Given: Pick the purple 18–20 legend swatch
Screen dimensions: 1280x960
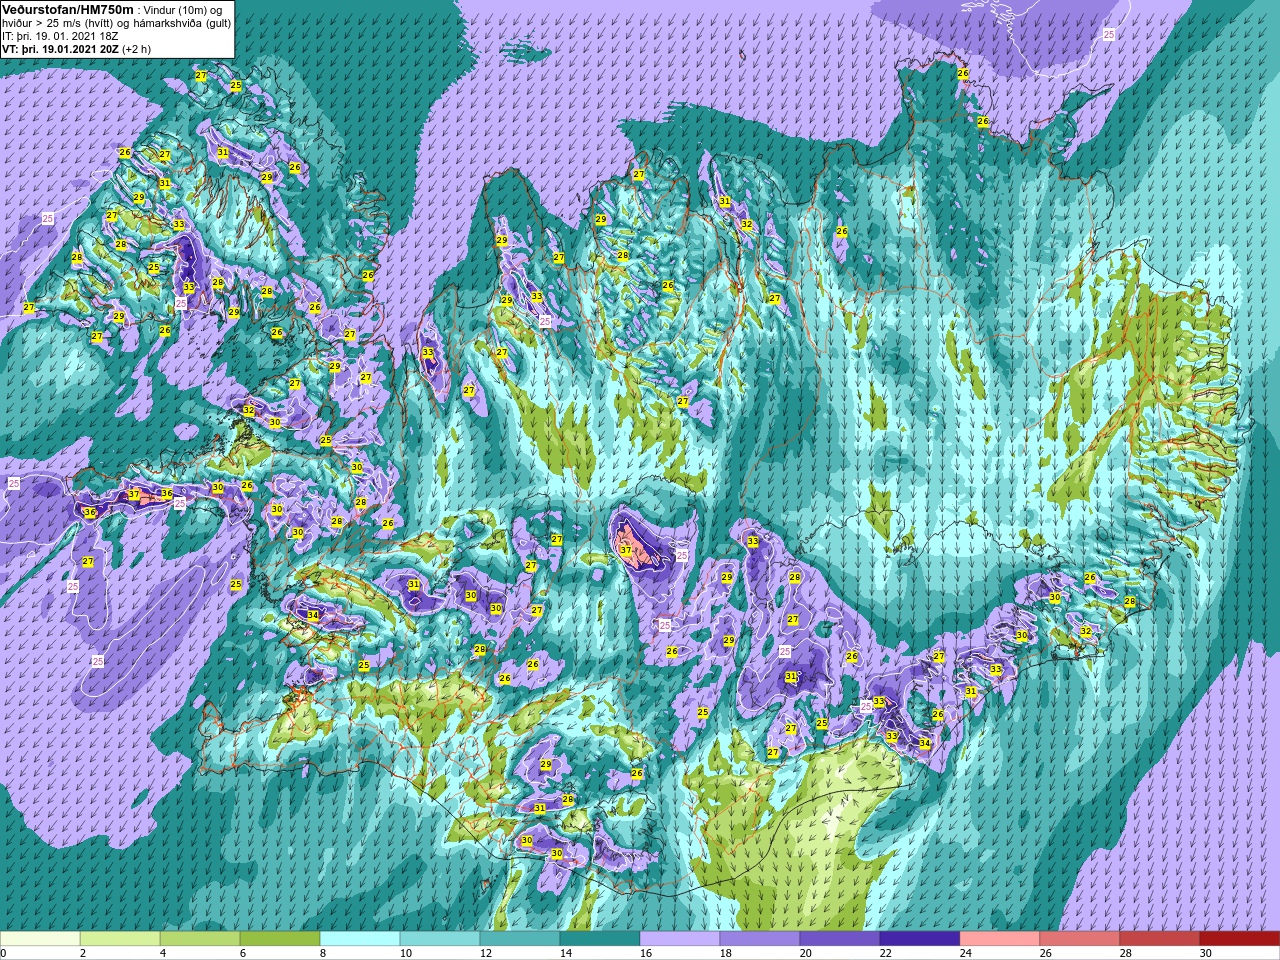Looking at the screenshot, I should click(760, 939).
